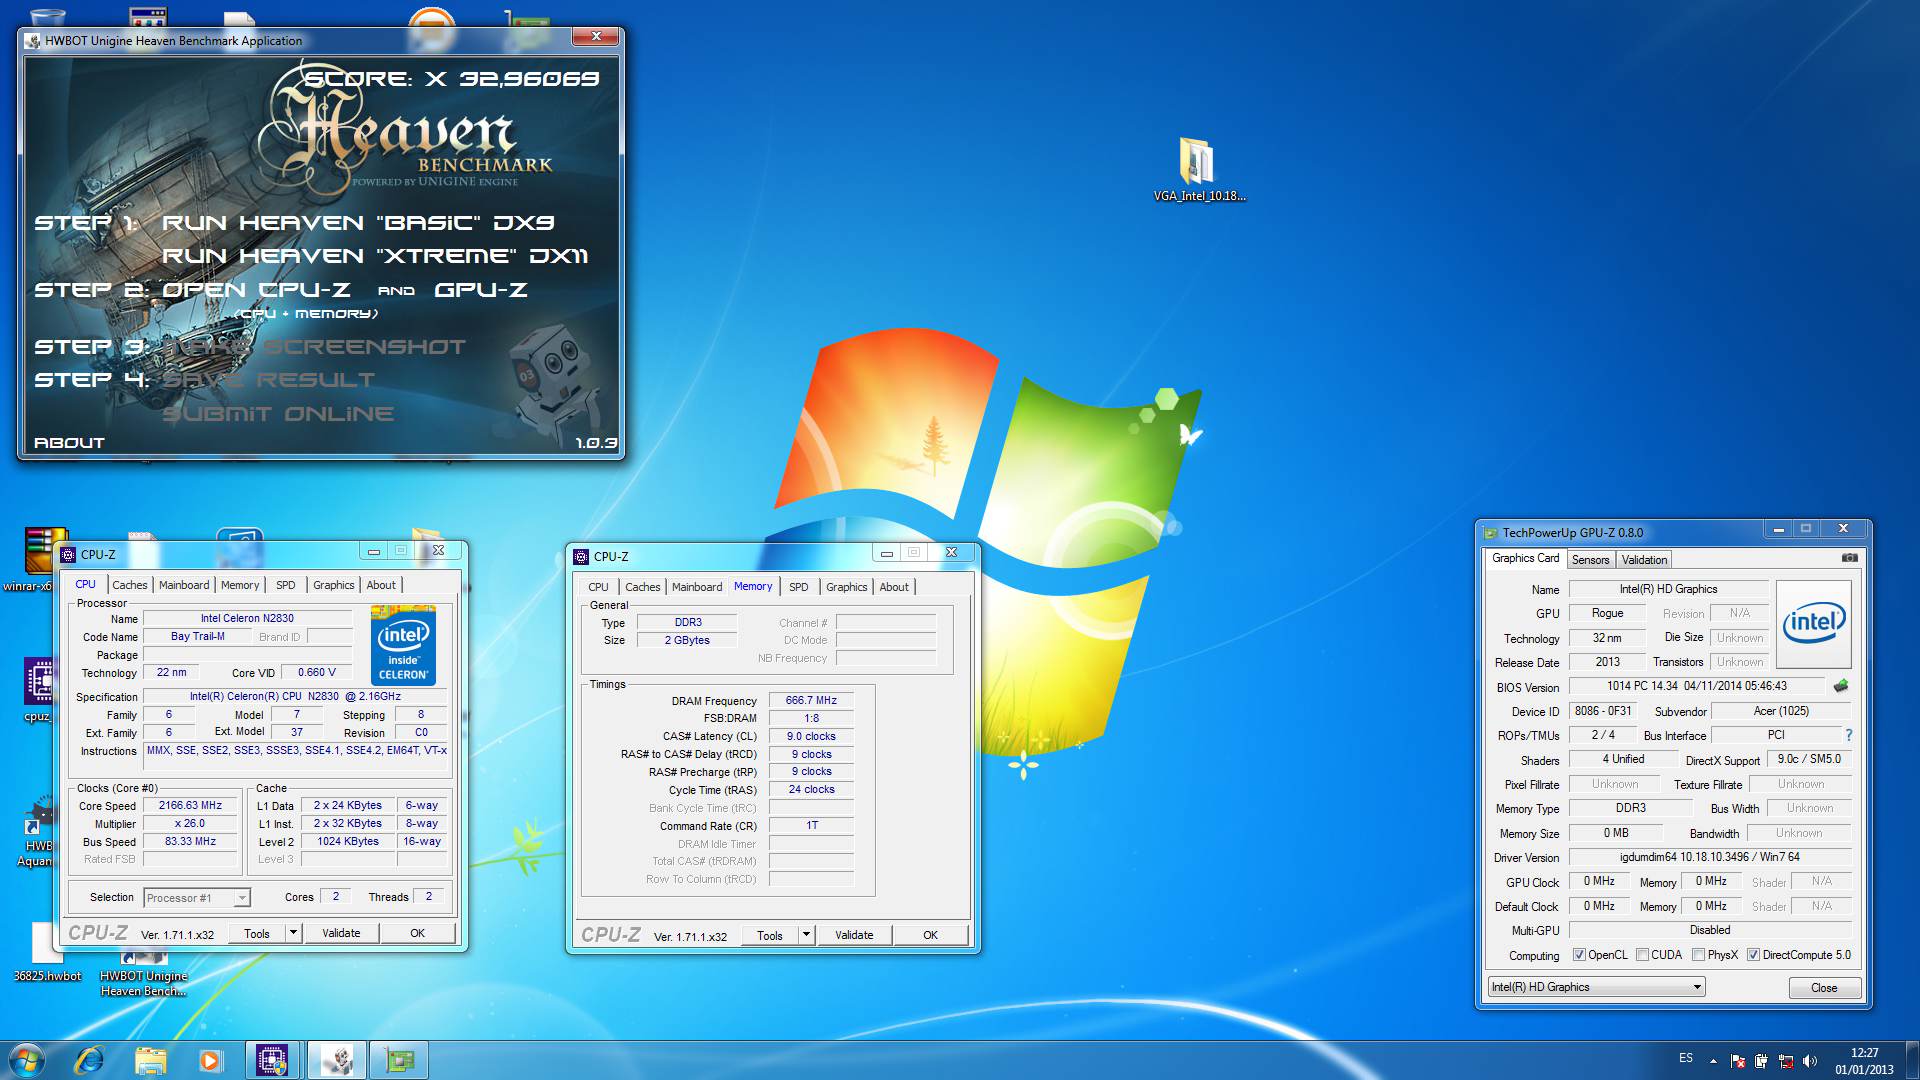Click the ES language indicator in taskbar

pyautogui.click(x=1686, y=1058)
